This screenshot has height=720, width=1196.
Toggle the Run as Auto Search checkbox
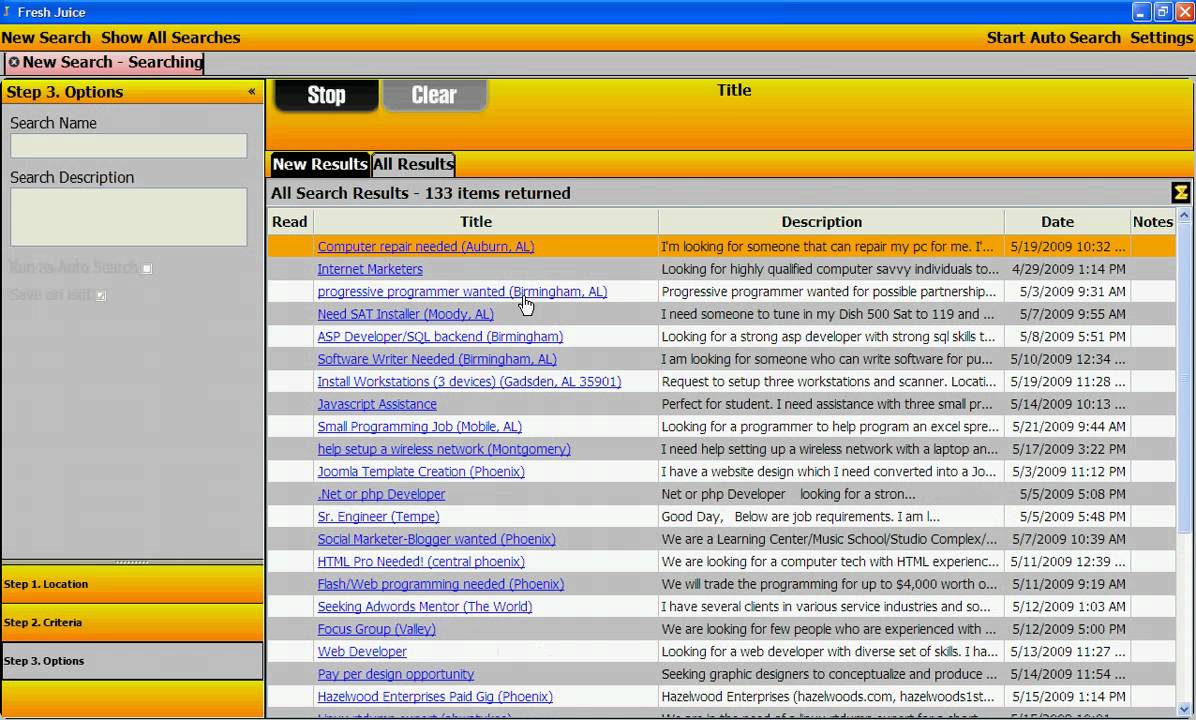point(147,268)
